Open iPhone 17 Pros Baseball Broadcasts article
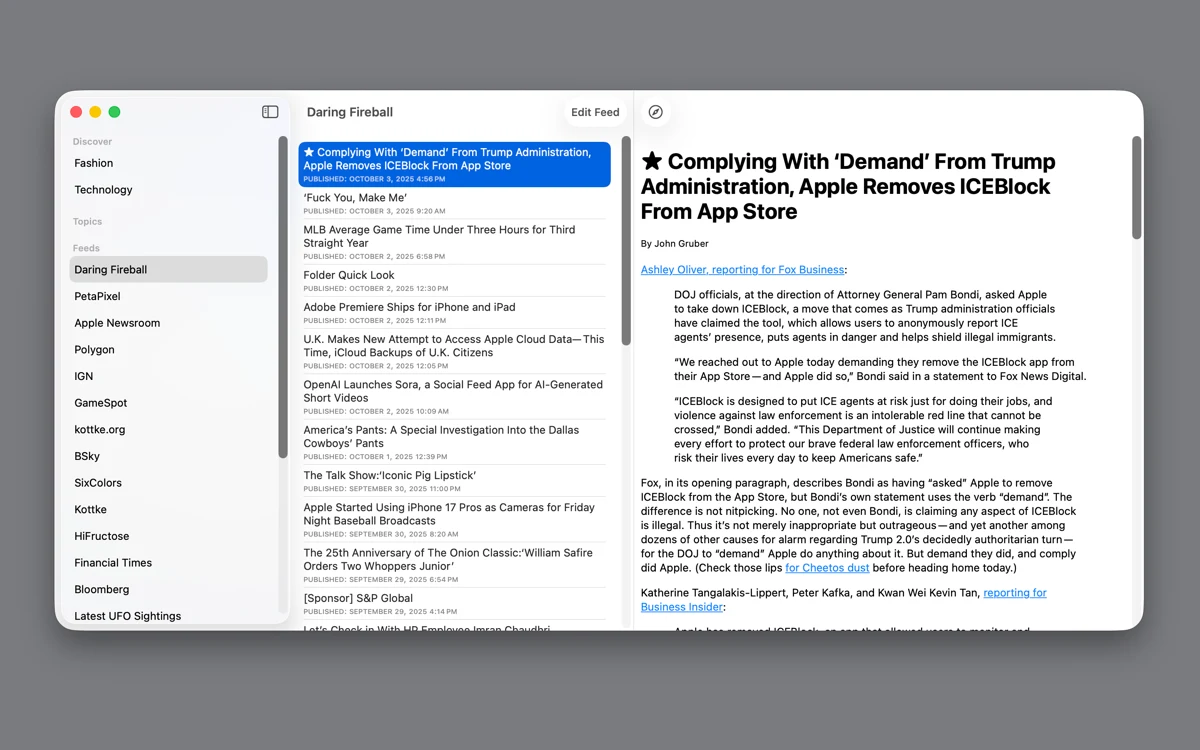This screenshot has width=1200, height=750. (x=454, y=520)
